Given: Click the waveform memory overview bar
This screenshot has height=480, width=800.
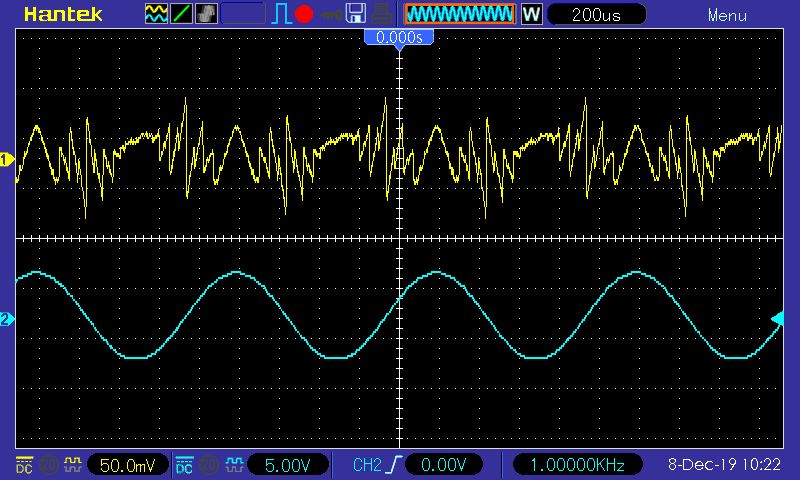Looking at the screenshot, I should 460,14.
